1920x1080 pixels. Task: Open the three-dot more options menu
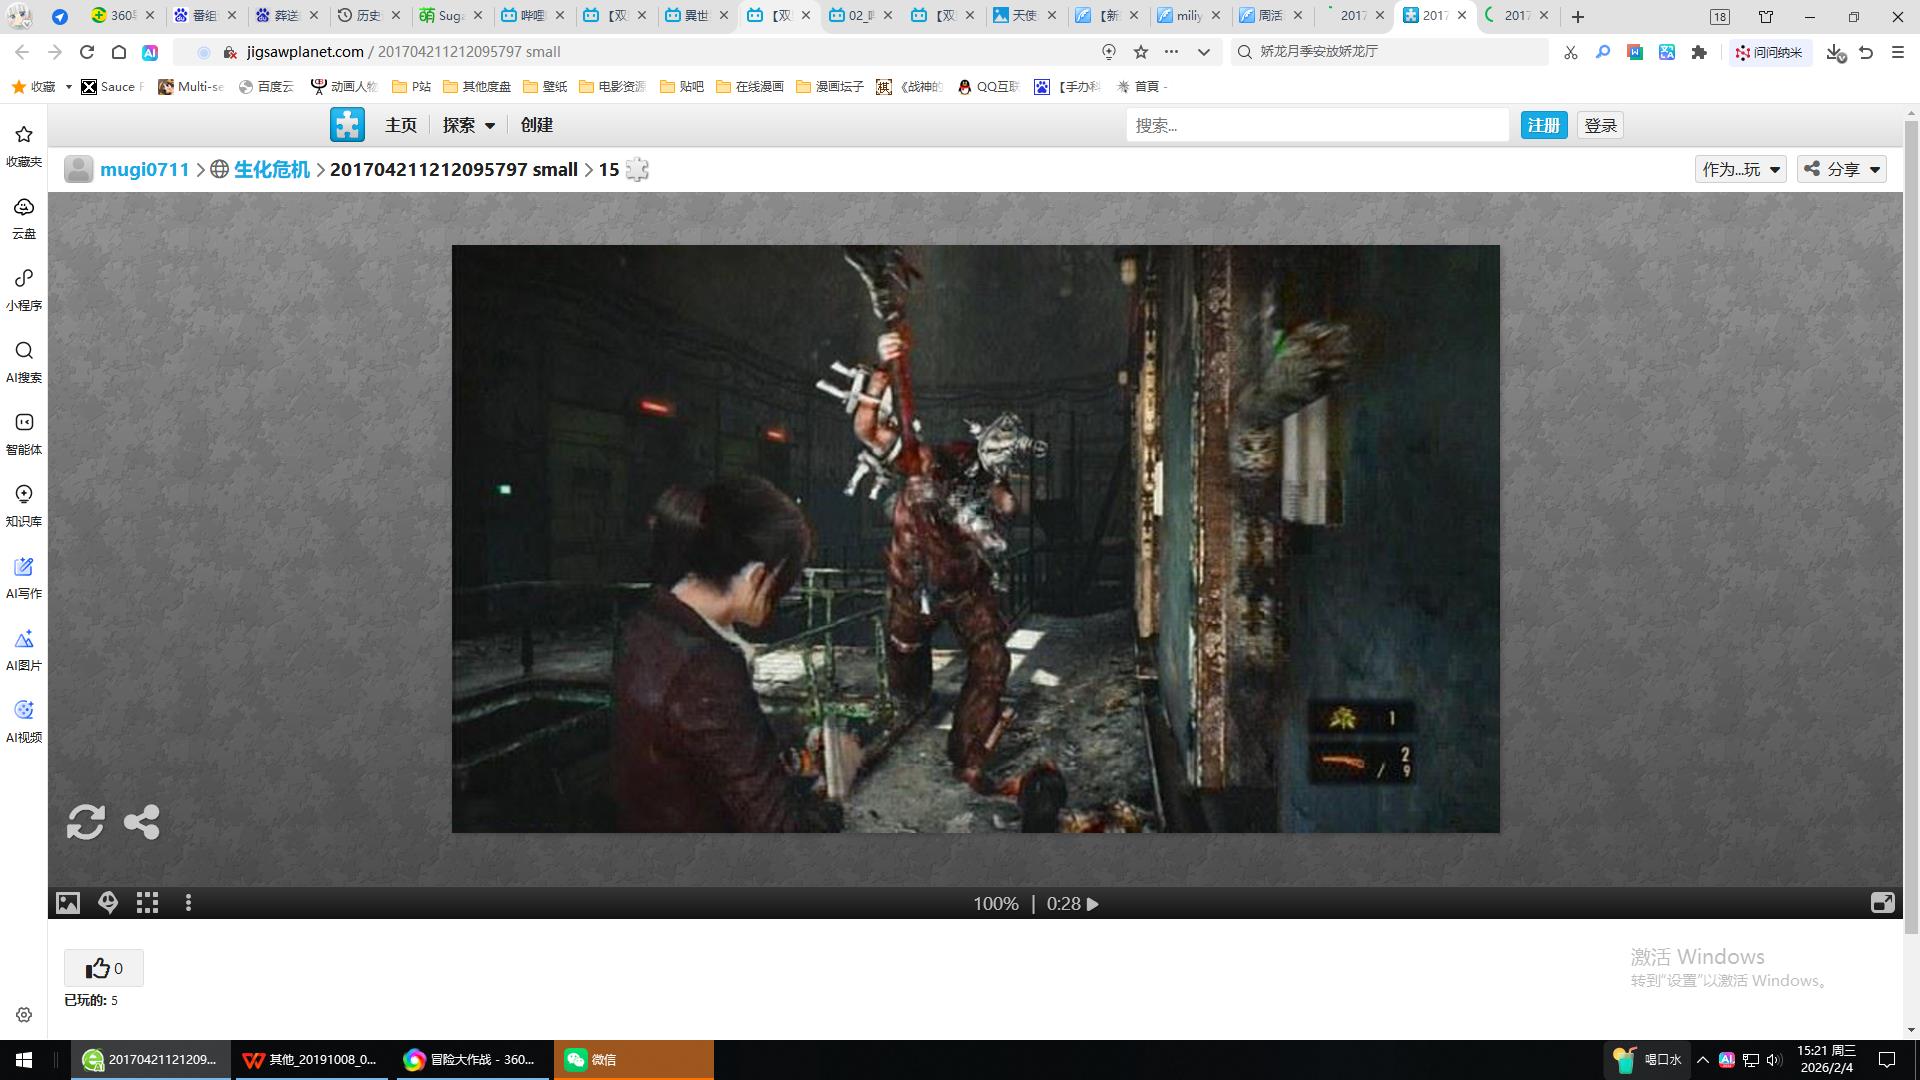[188, 903]
